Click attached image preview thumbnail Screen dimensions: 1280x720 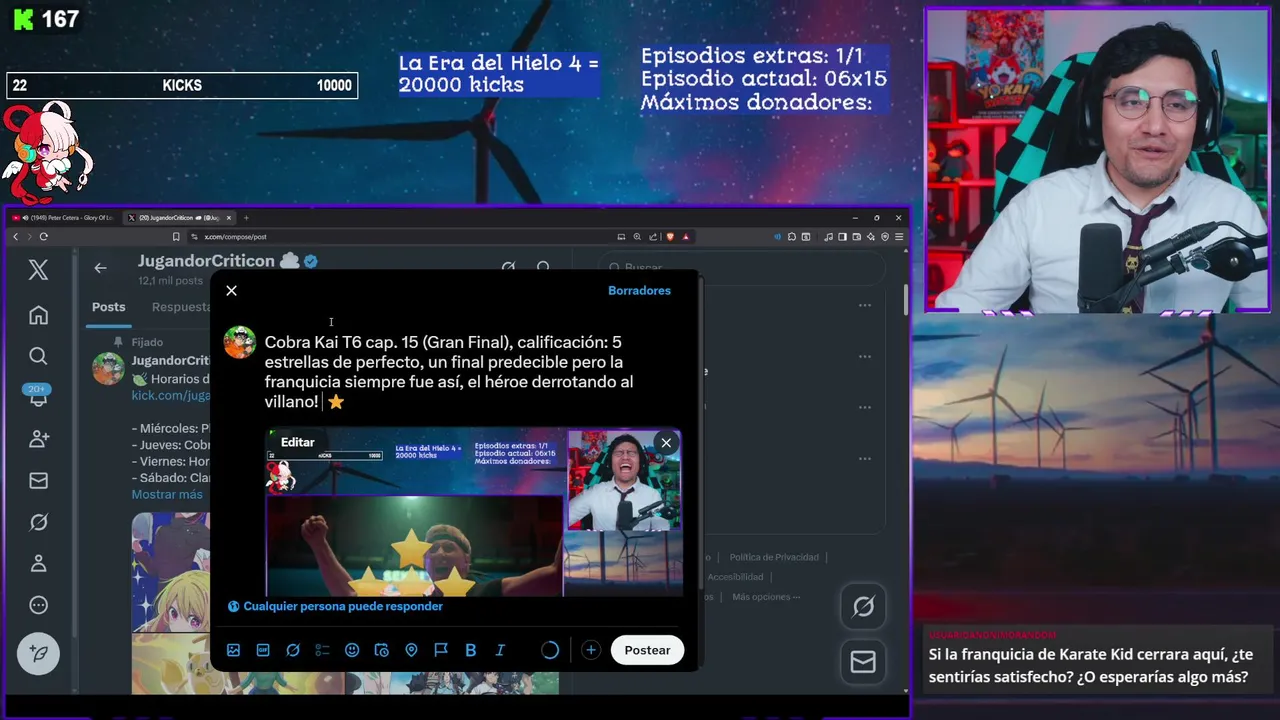pos(474,512)
